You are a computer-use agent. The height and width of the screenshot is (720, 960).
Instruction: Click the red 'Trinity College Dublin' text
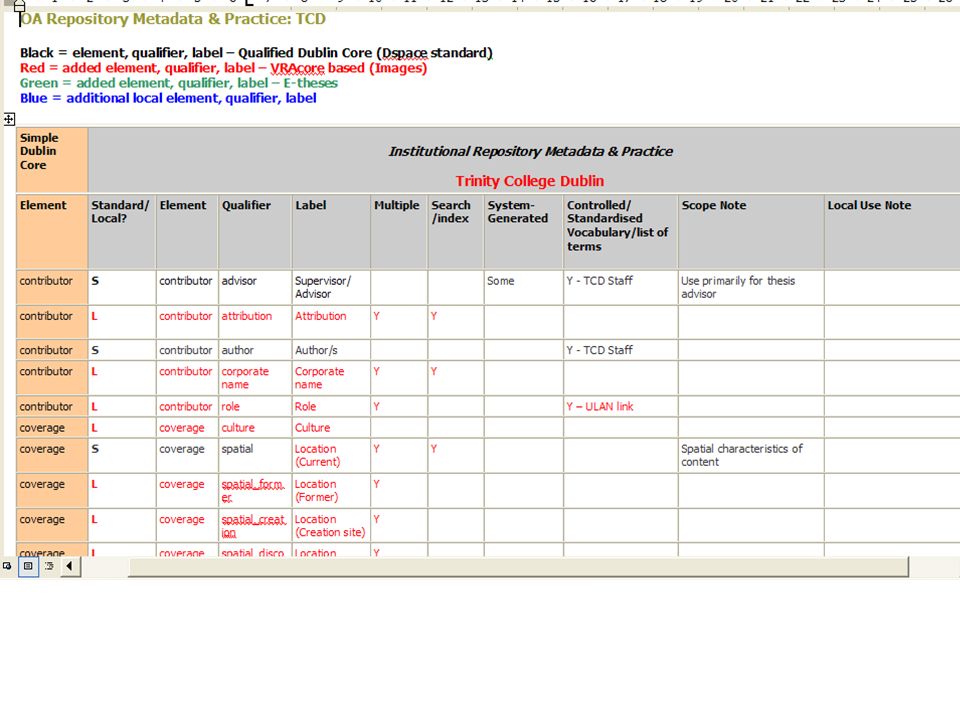point(530,181)
